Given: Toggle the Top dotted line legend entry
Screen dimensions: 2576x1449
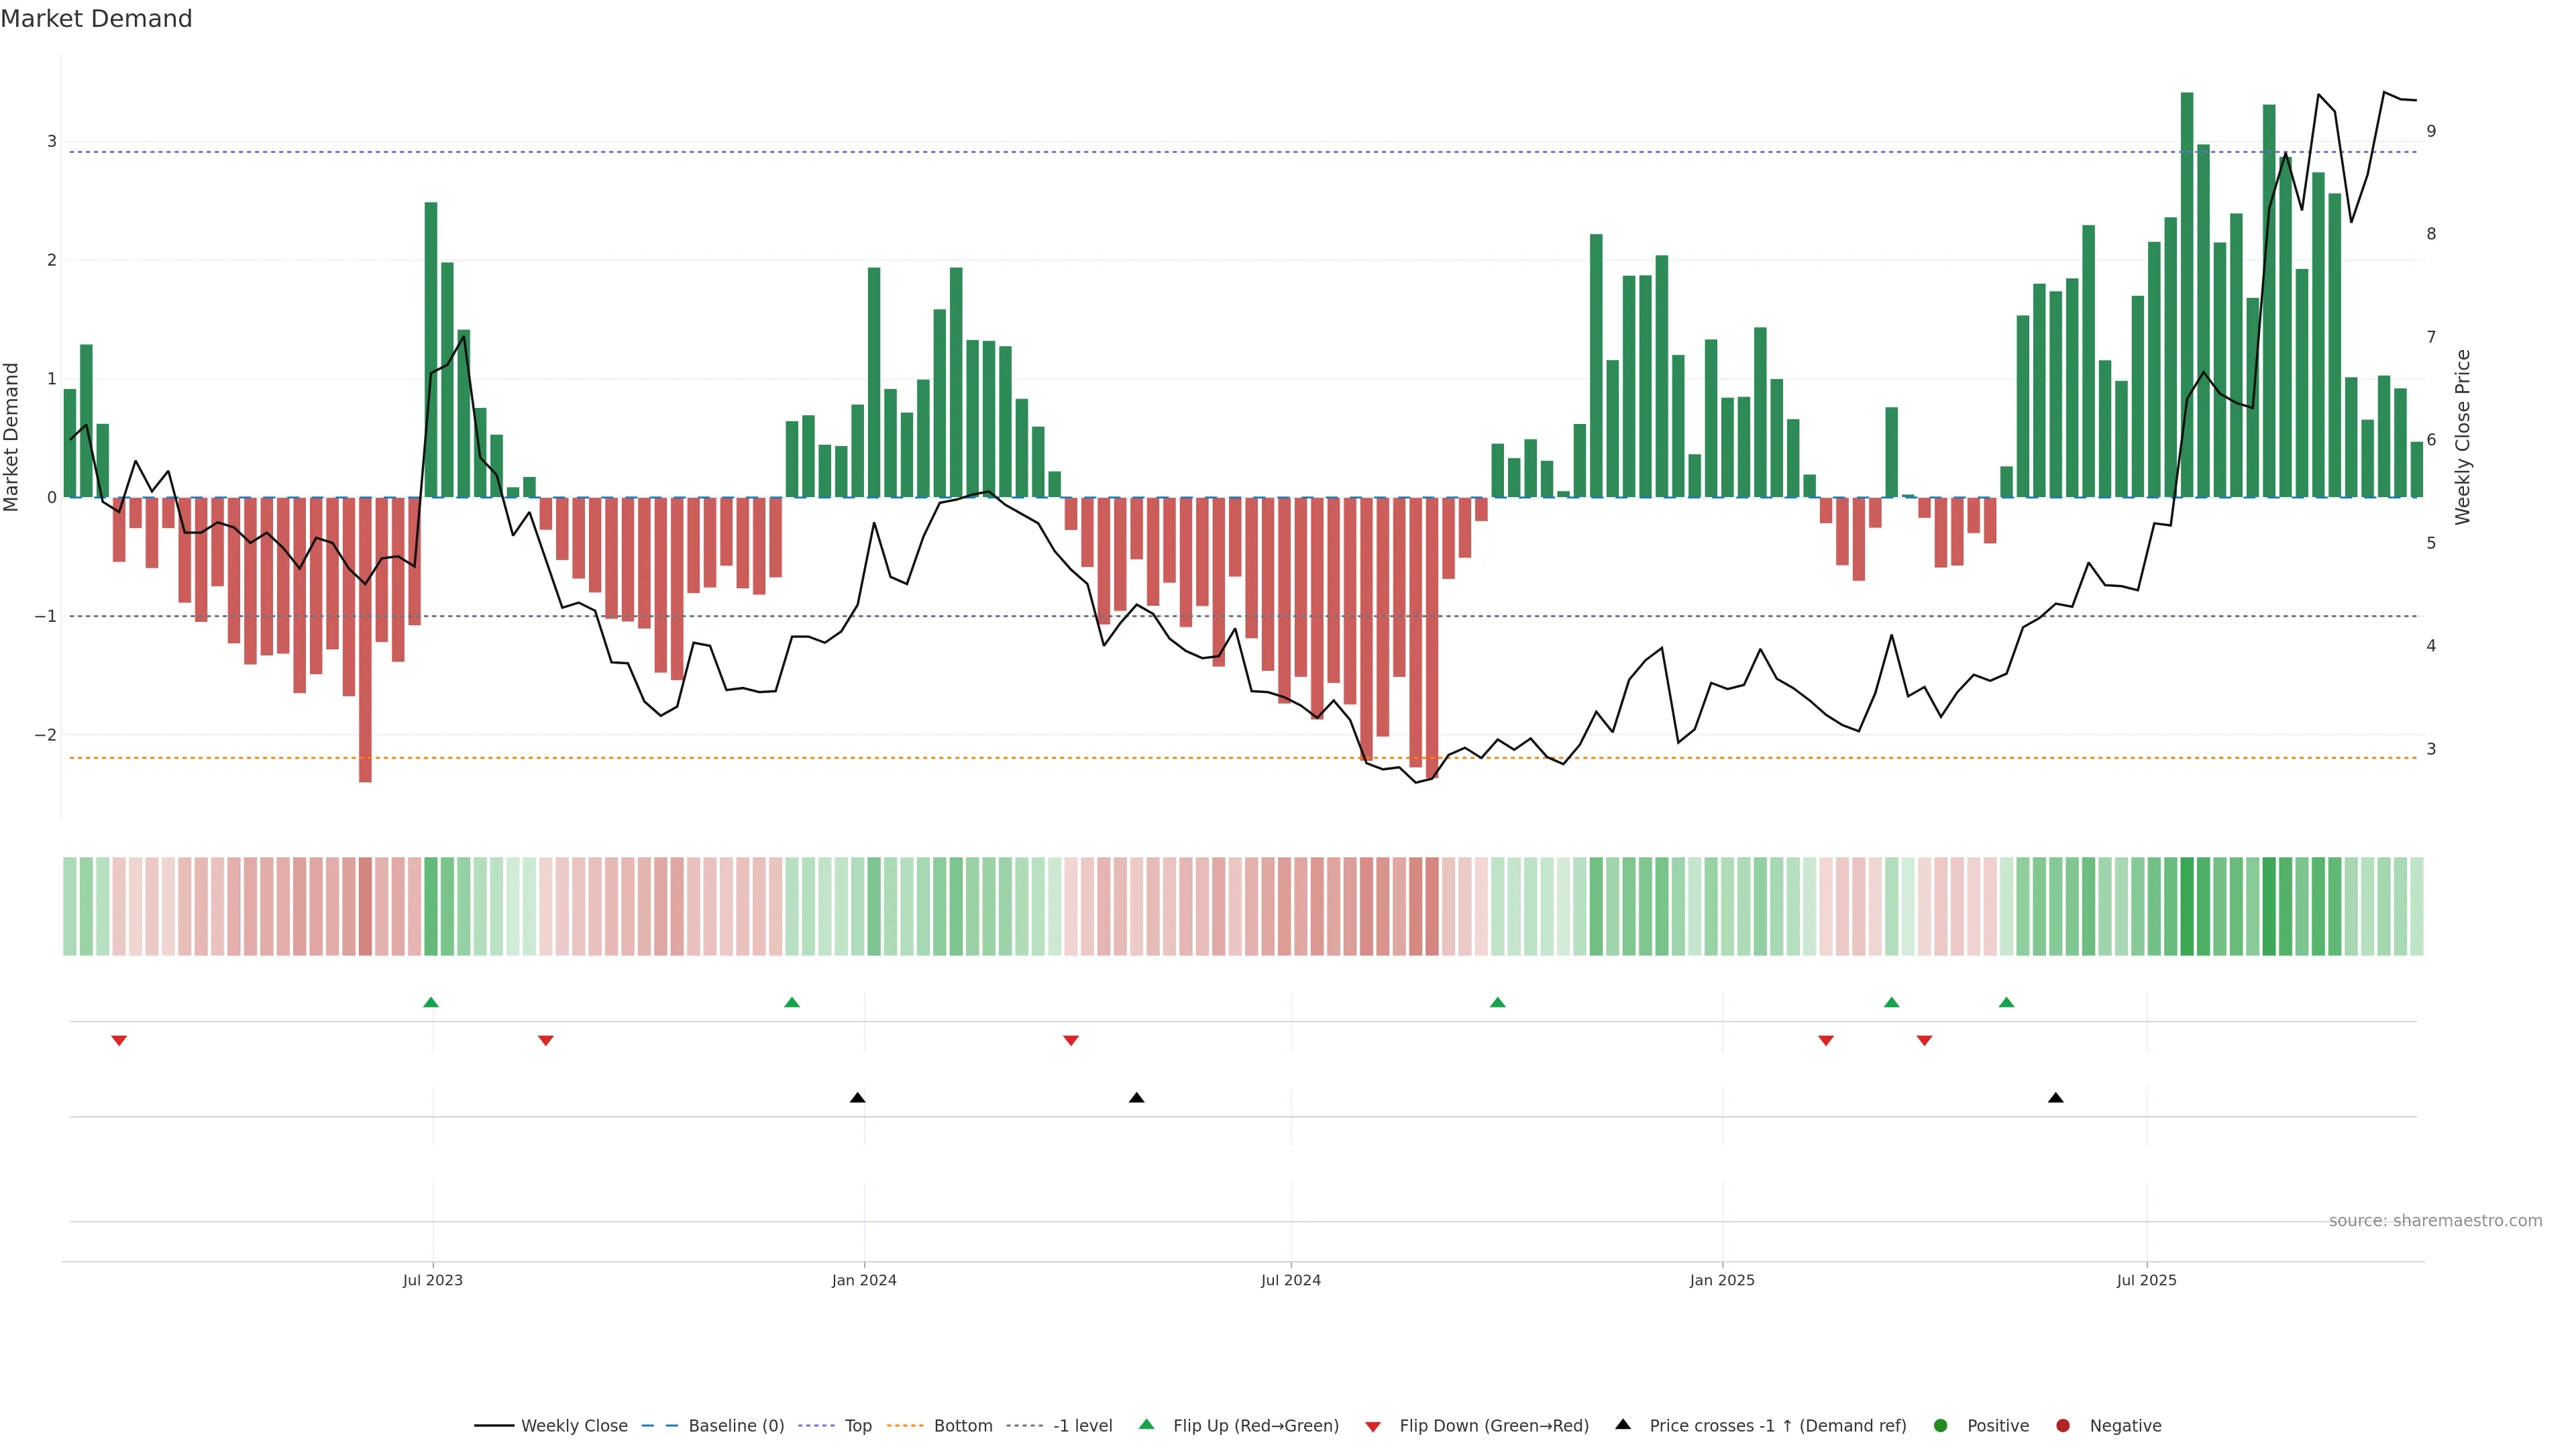Looking at the screenshot, I should (x=857, y=1426).
